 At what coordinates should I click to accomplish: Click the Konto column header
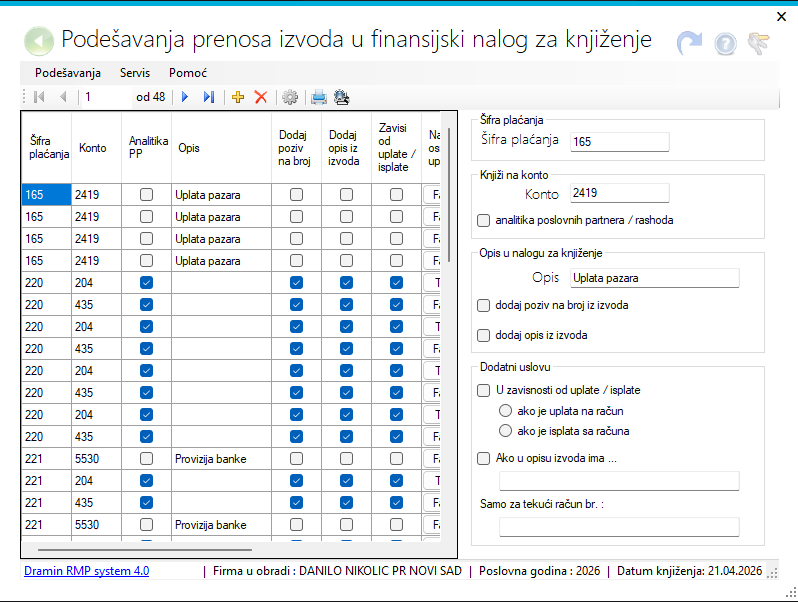(x=96, y=148)
